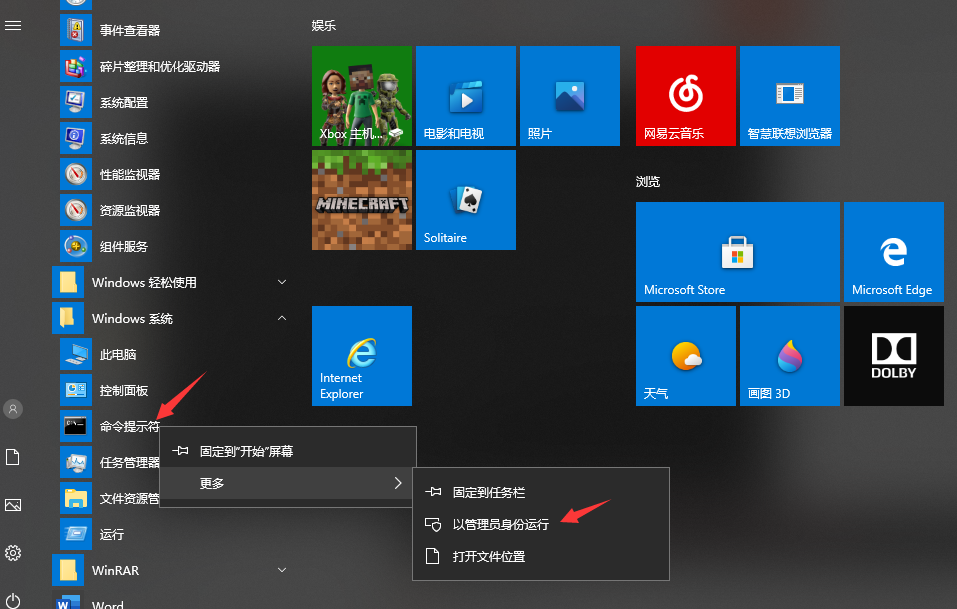Open the Dolby tile
This screenshot has width=957, height=609.
[x=894, y=356]
